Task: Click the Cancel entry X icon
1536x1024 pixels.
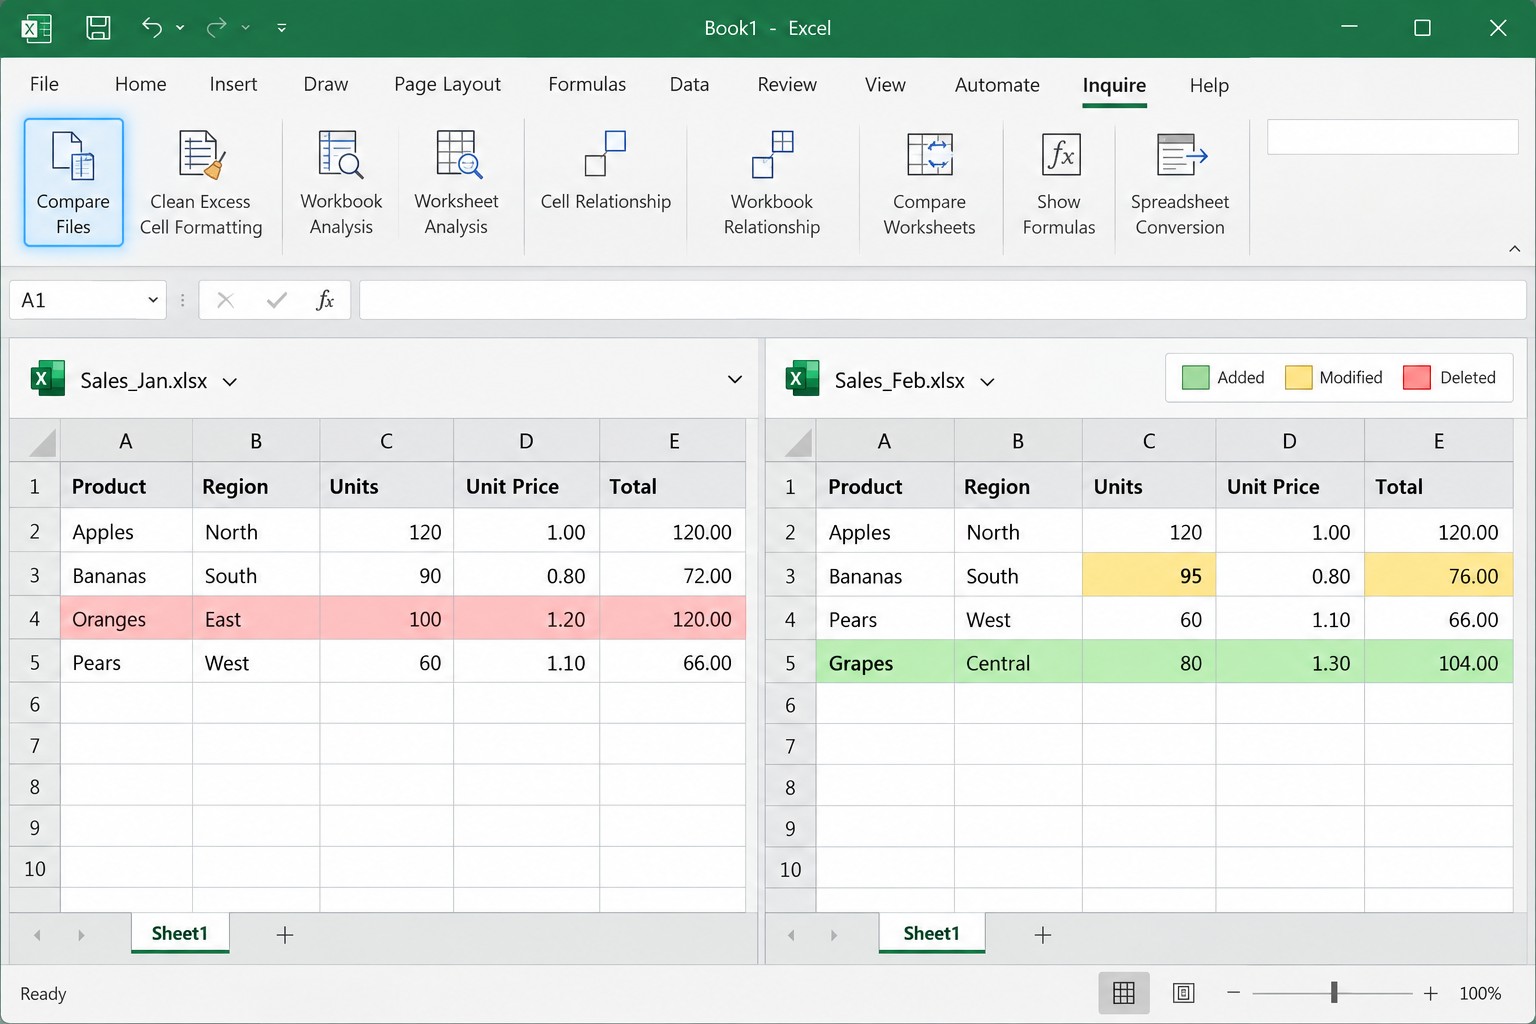Action: click(225, 300)
